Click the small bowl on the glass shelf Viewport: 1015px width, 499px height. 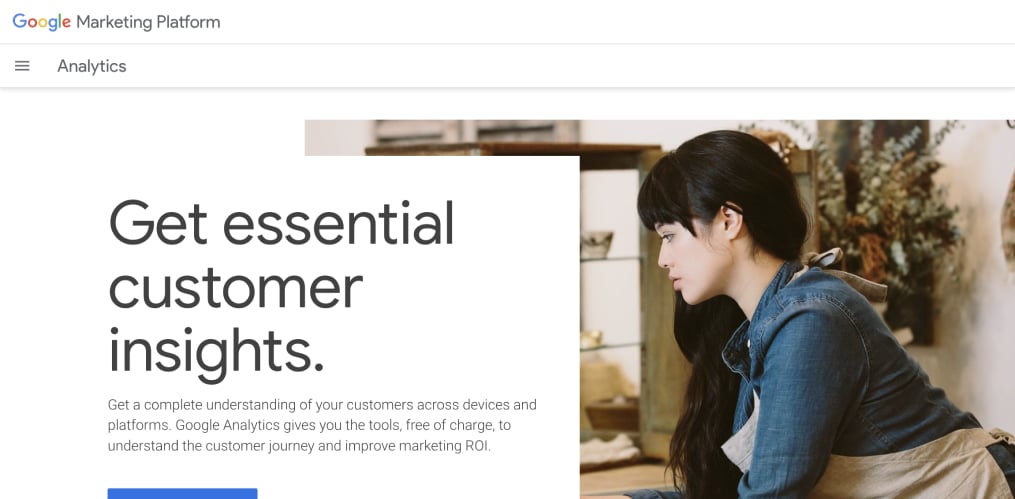point(596,245)
